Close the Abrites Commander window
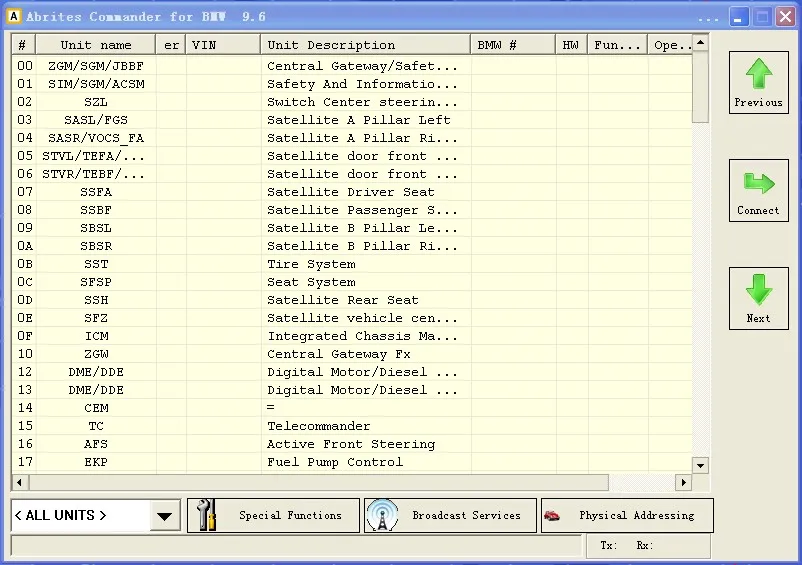 (785, 17)
